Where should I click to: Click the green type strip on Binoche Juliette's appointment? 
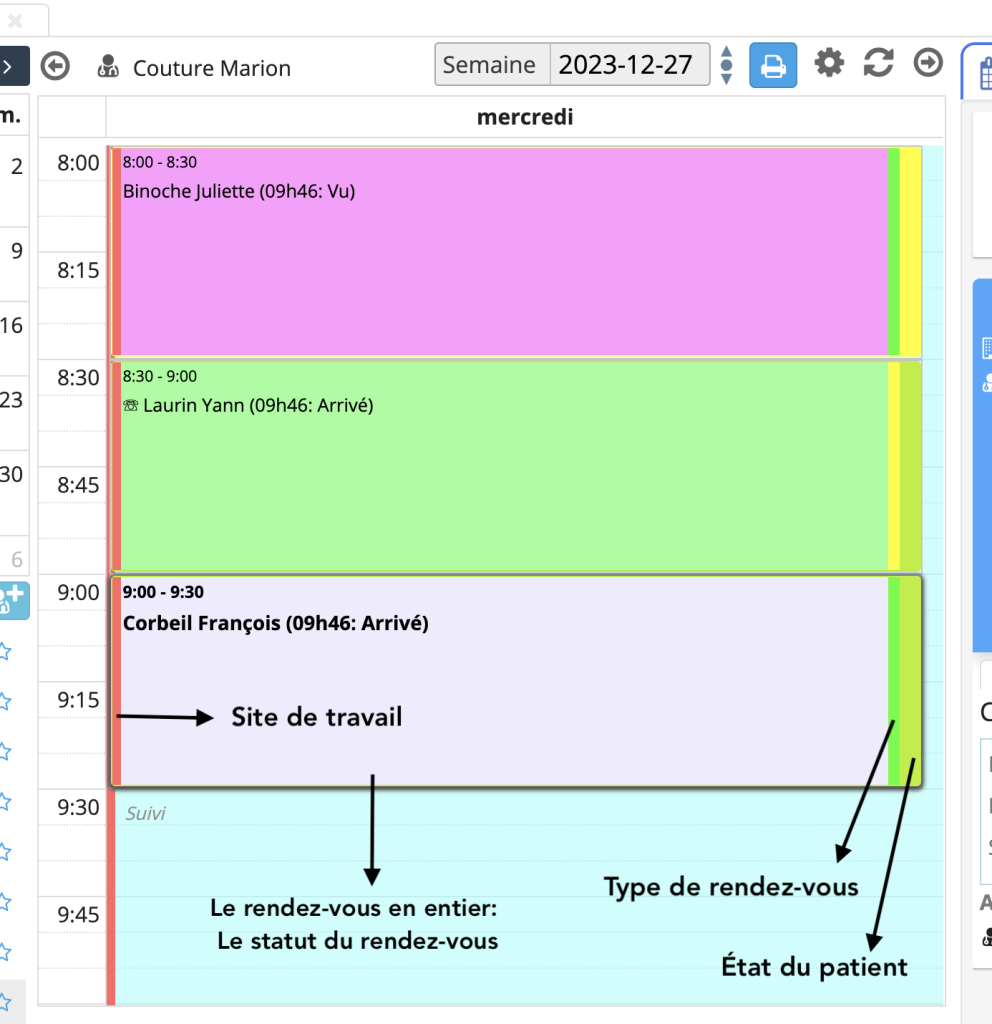(894, 252)
